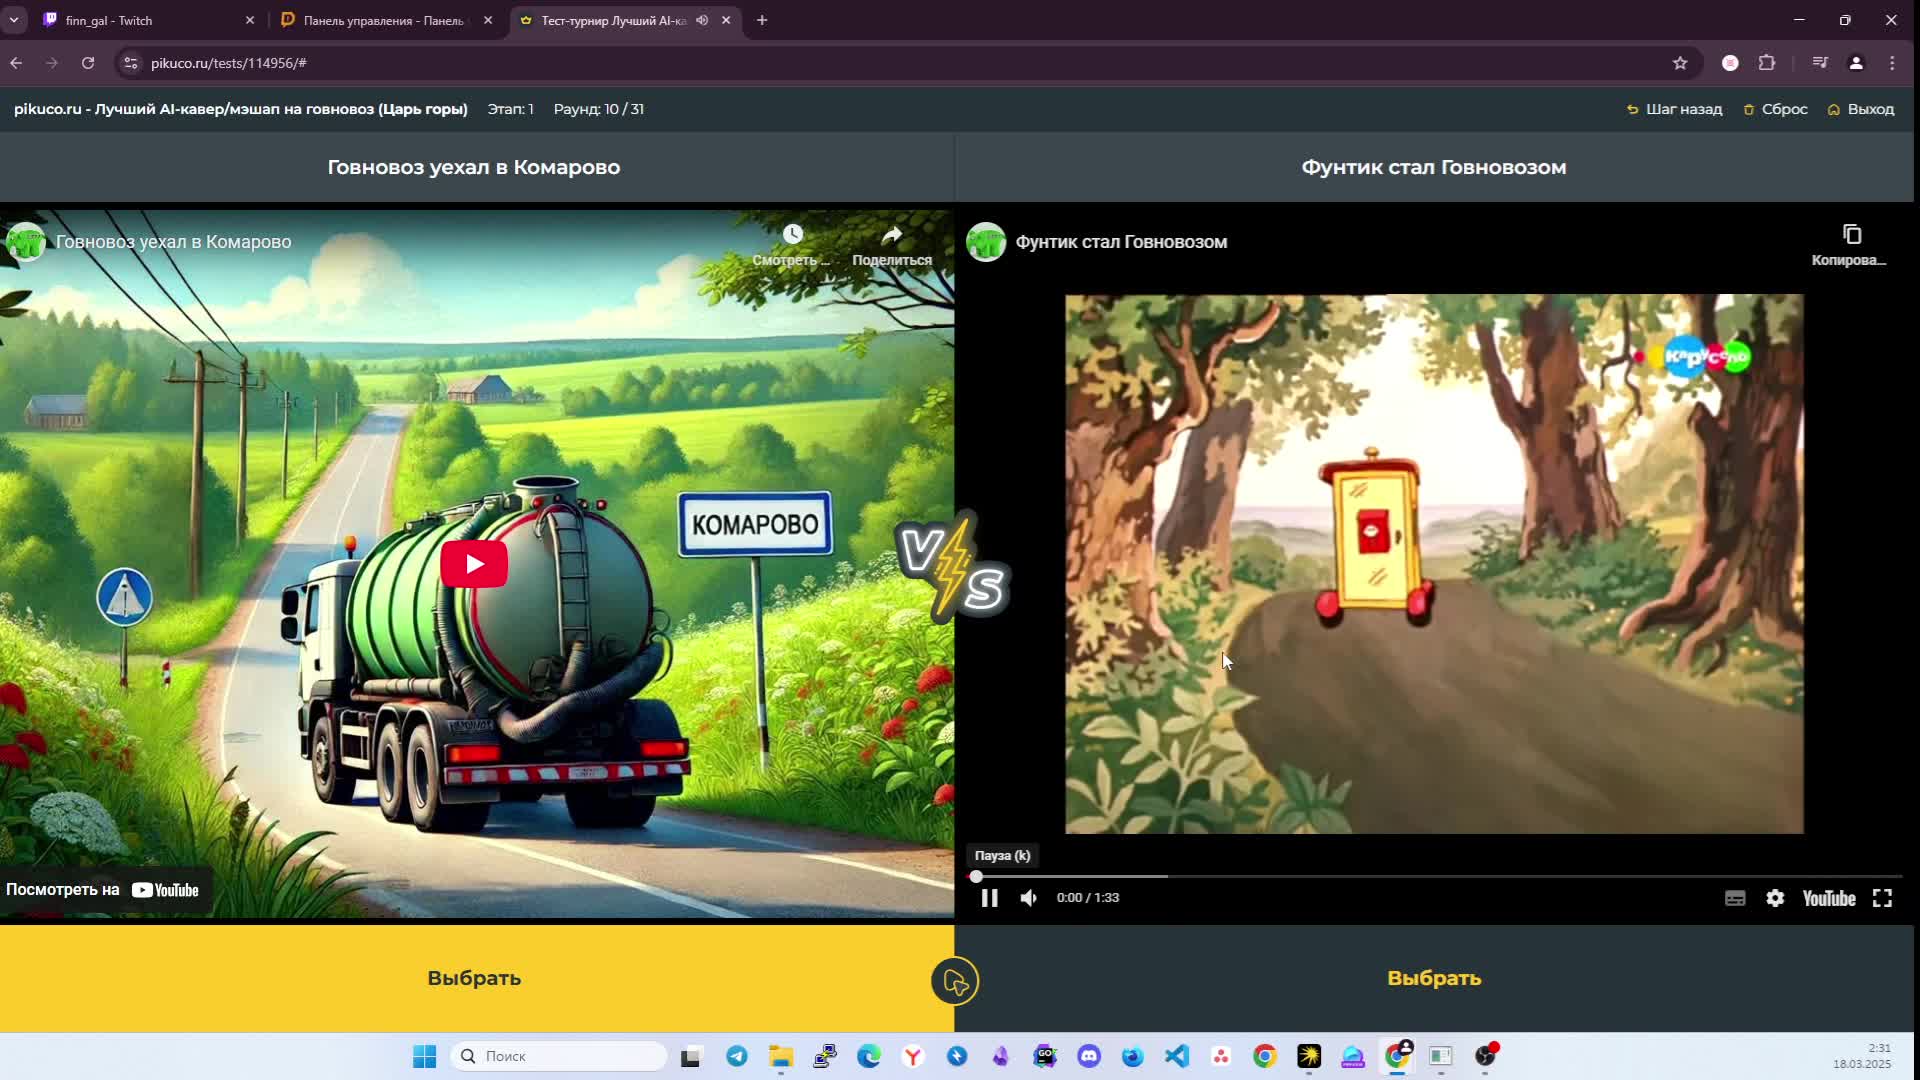
Task: Reset the tournament with Сброс
Action: 1775,109
